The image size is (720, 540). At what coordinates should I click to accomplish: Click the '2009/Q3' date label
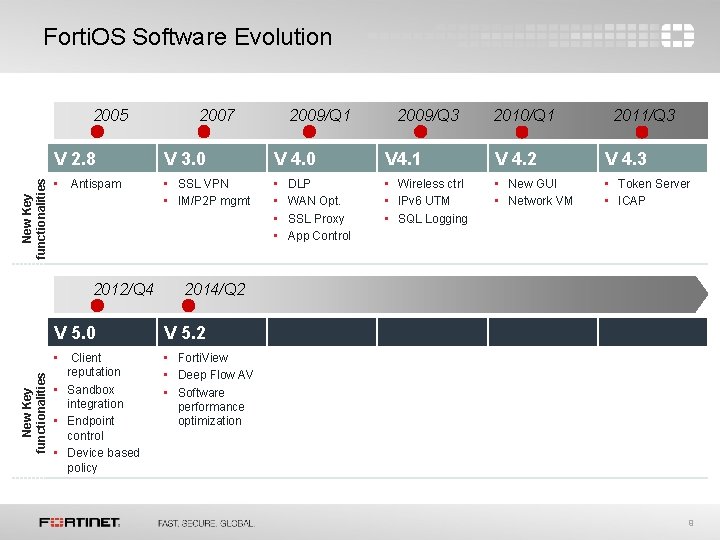(428, 115)
